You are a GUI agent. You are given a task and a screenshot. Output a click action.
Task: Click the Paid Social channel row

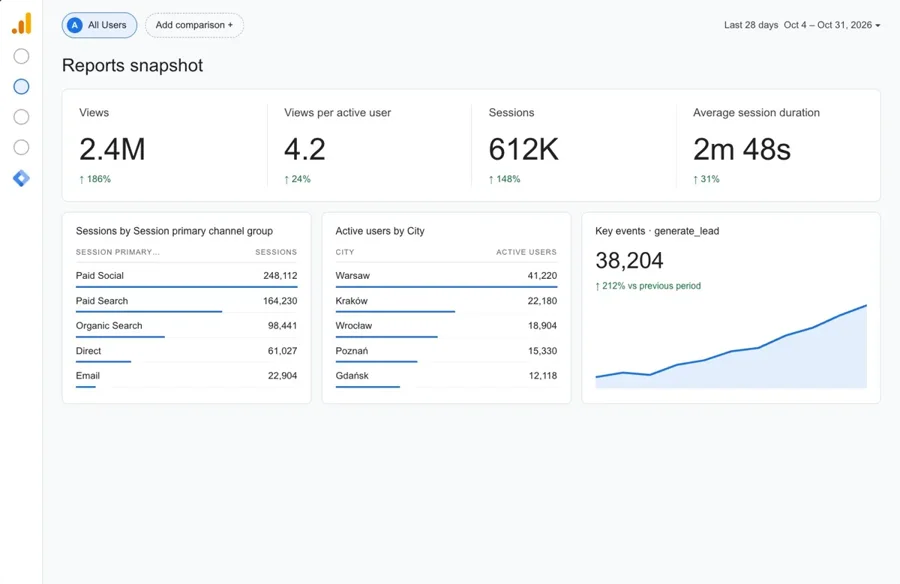click(x=187, y=276)
